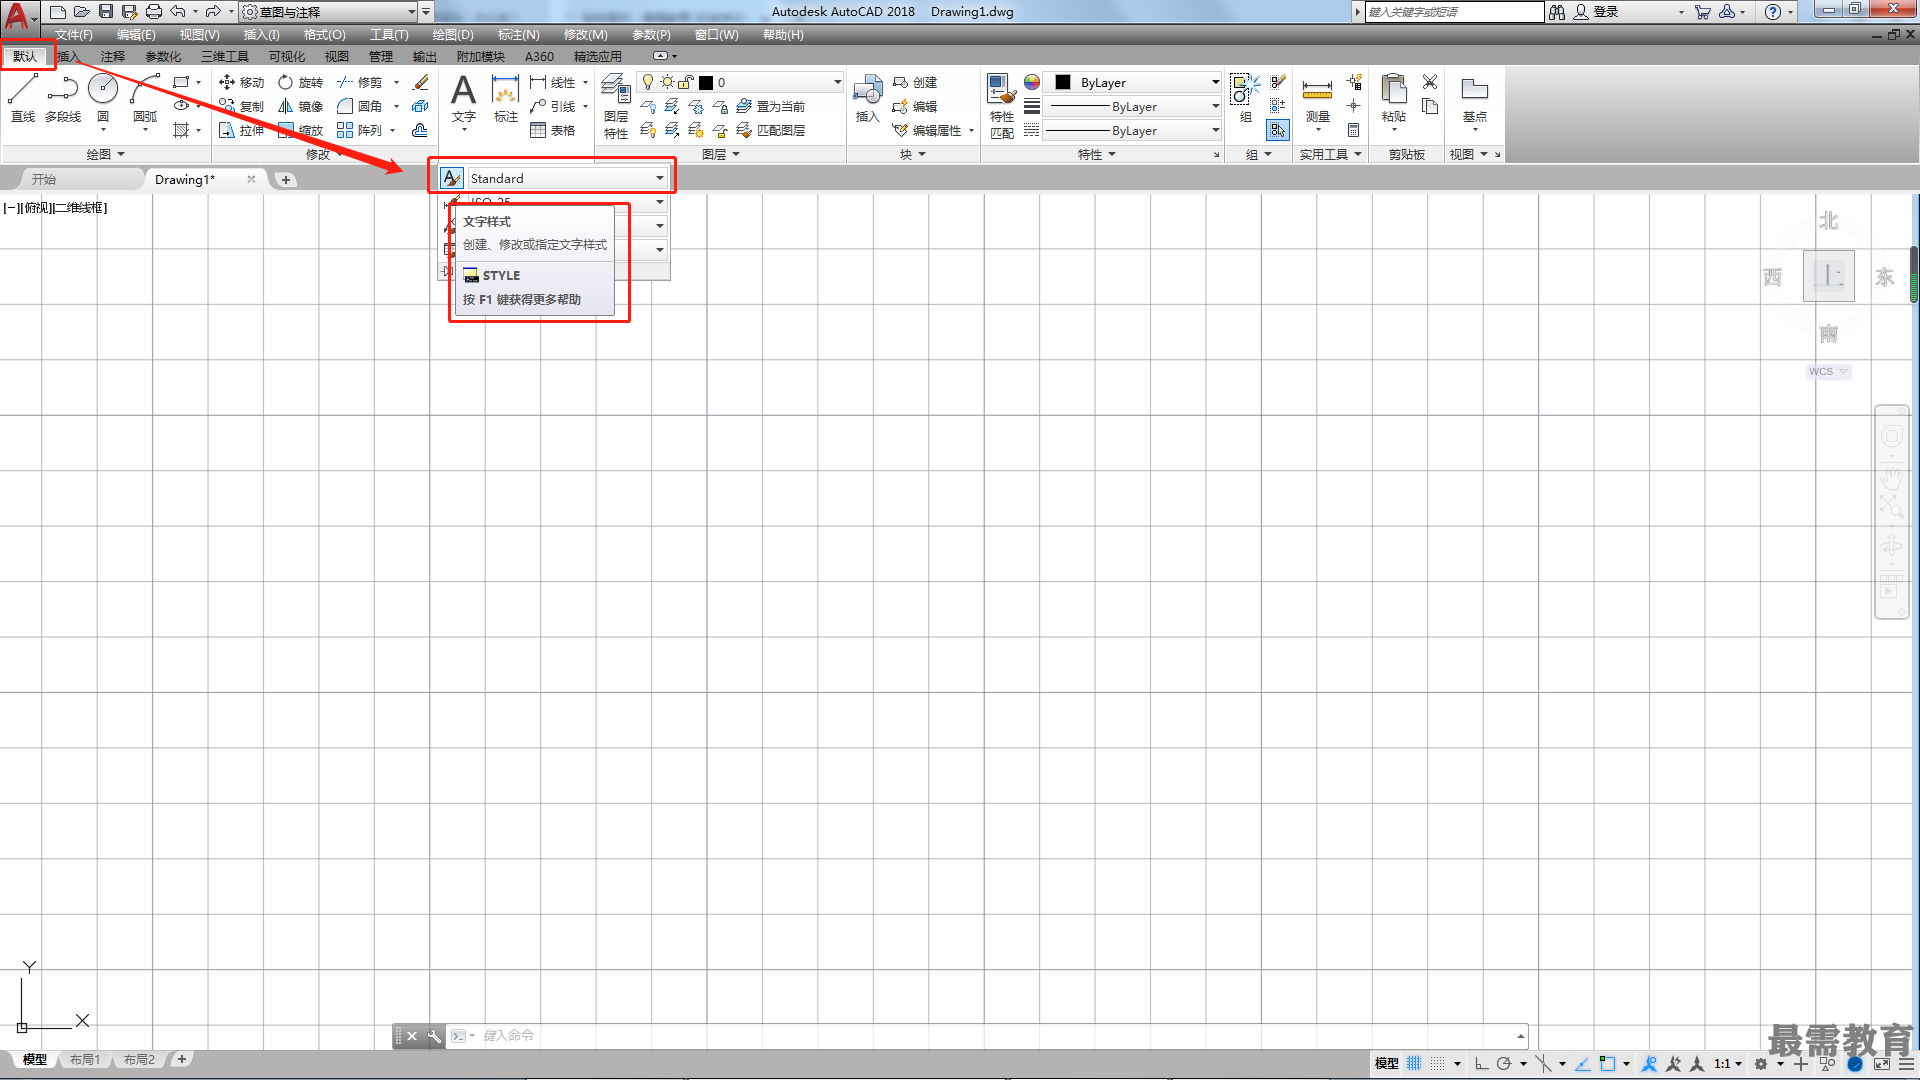The height and width of the screenshot is (1080, 1920).
Task: Switch to the 布局1 layout tab
Action: tap(85, 1060)
